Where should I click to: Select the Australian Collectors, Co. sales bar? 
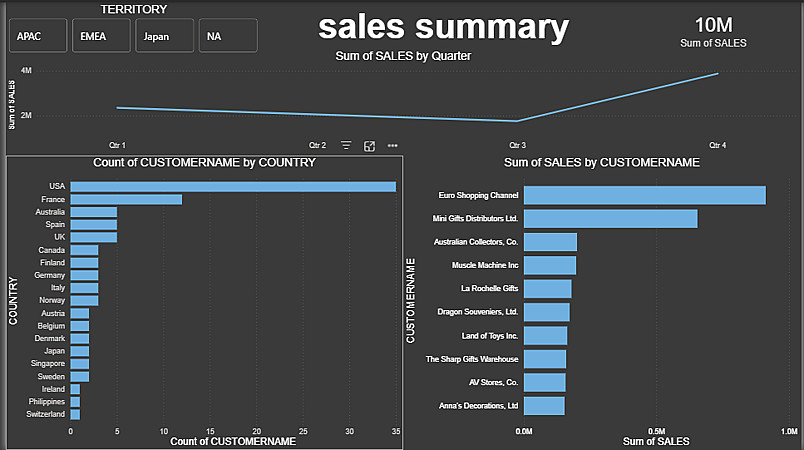(550, 242)
